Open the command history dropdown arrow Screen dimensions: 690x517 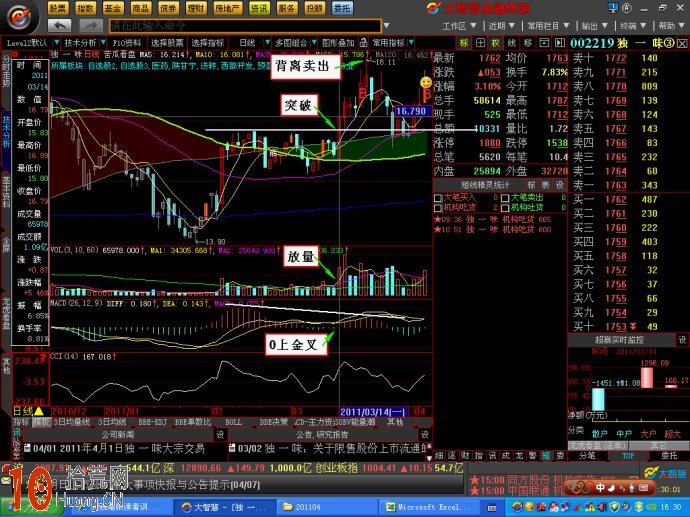pyautogui.click(x=386, y=26)
